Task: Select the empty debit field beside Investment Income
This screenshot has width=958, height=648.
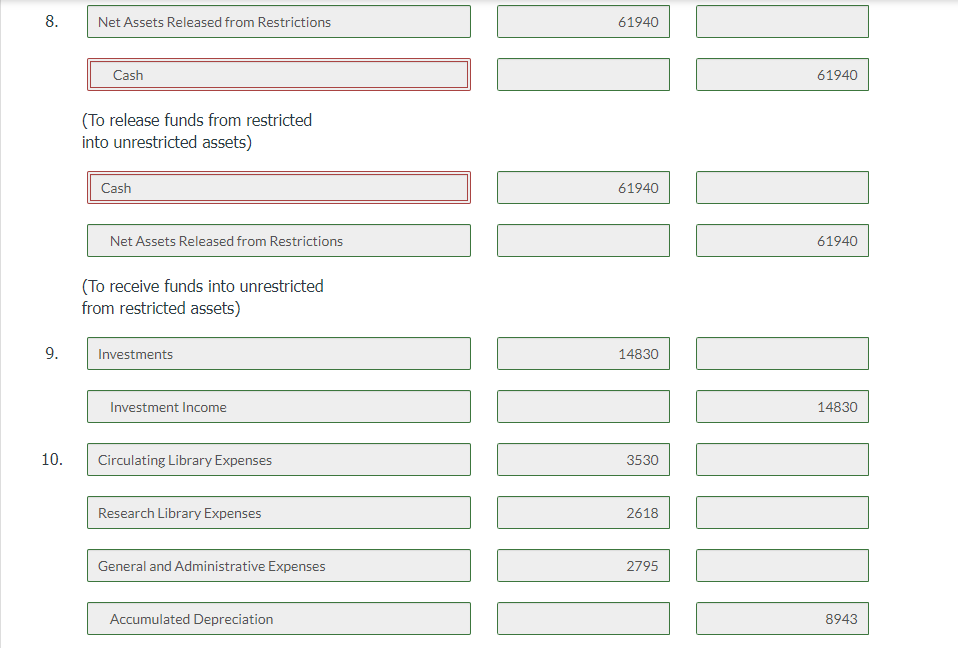Action: point(583,407)
